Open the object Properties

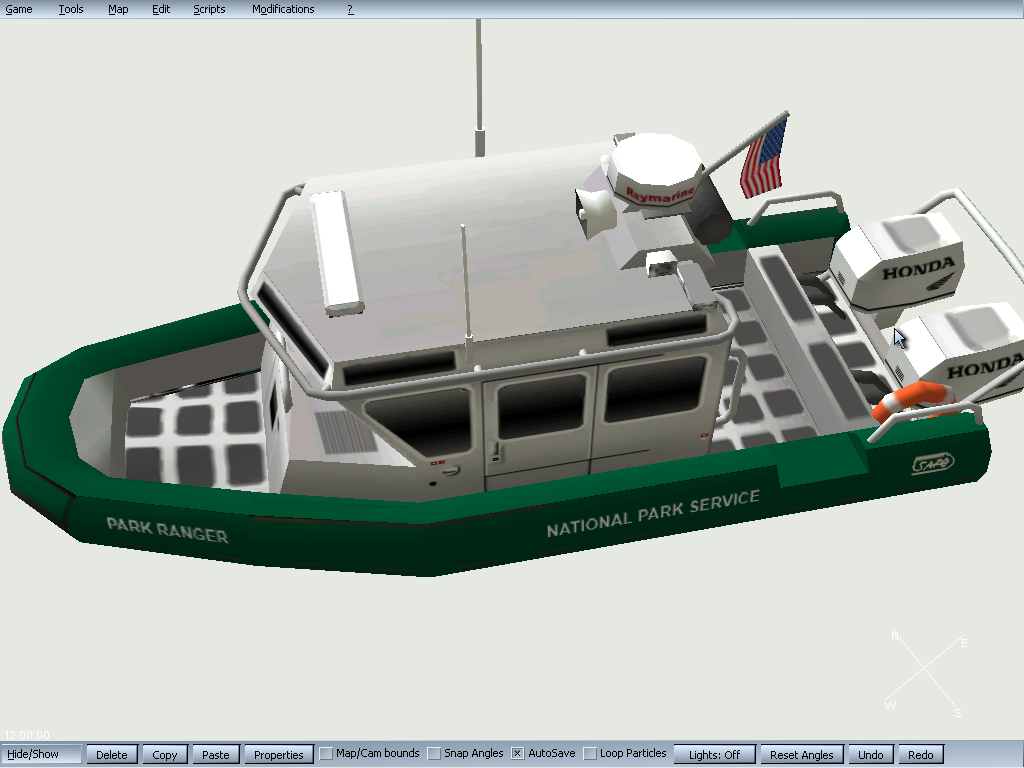pos(278,754)
